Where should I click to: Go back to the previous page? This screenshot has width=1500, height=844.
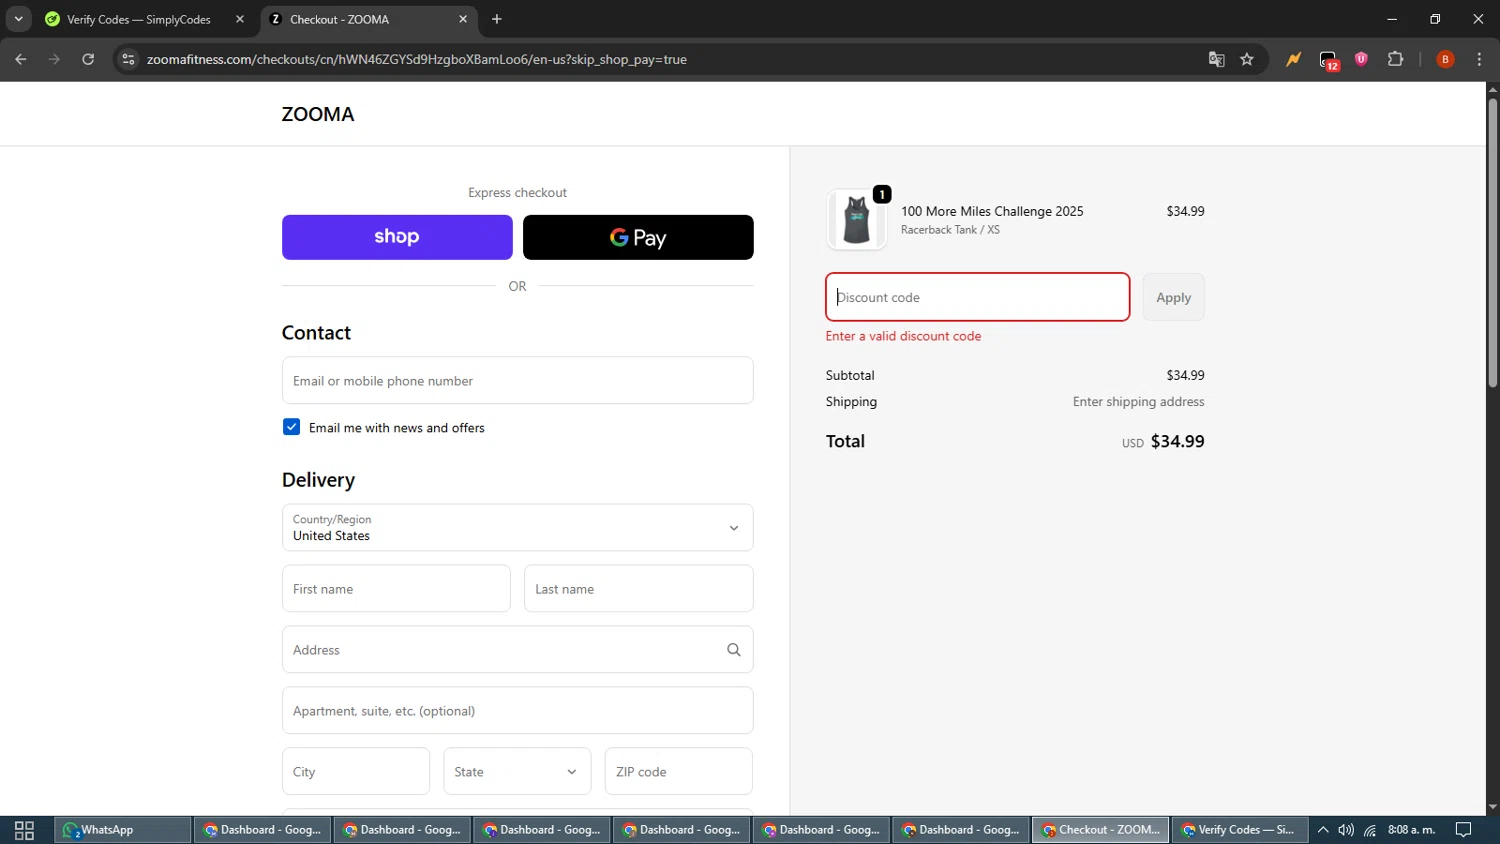pos(21,59)
